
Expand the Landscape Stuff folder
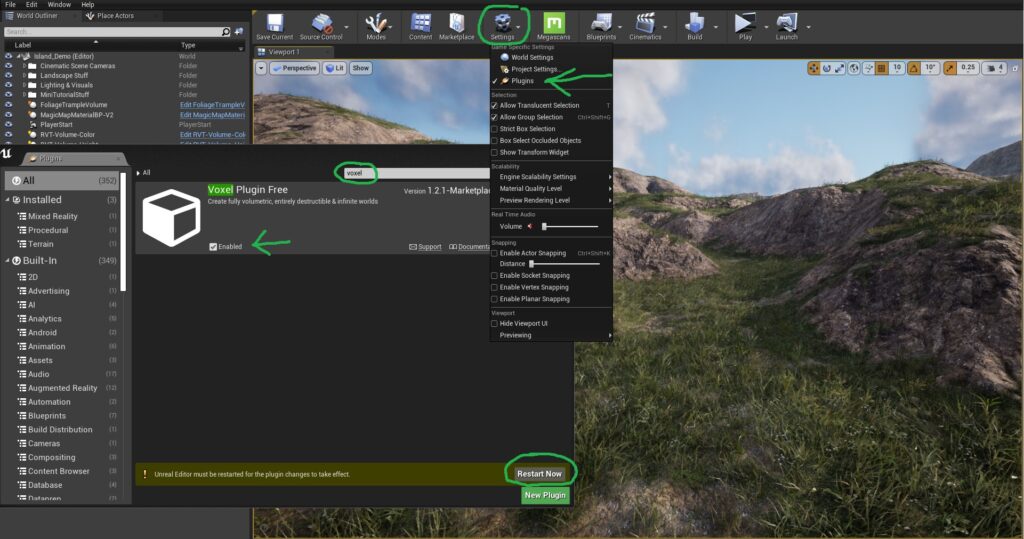[x=24, y=76]
